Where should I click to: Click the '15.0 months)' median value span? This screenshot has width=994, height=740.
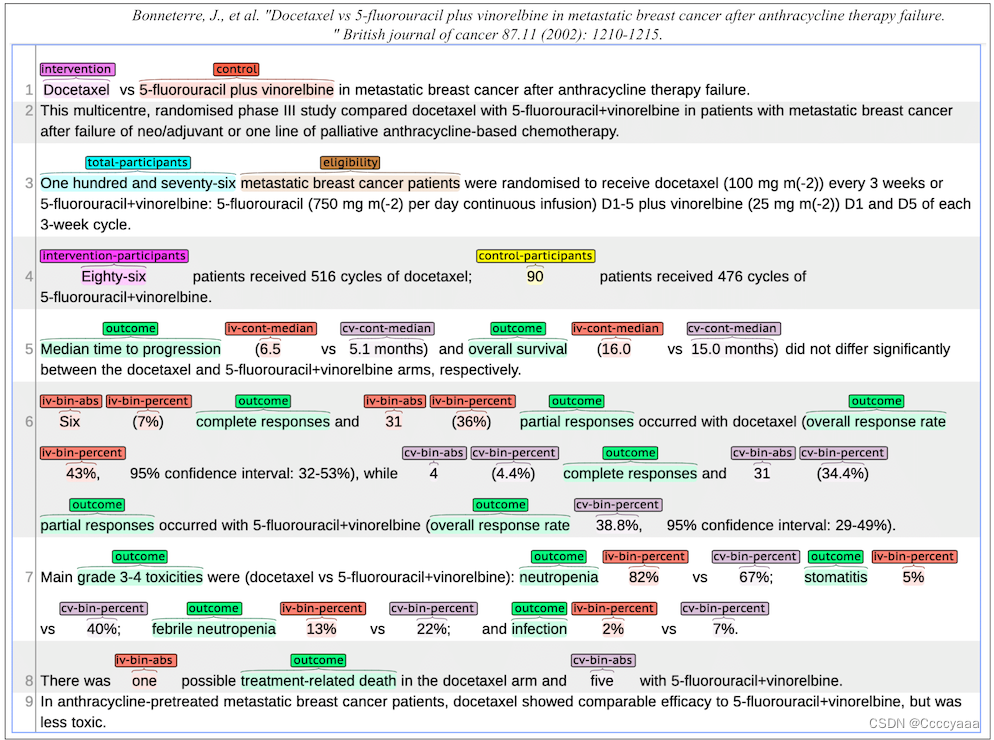point(734,349)
